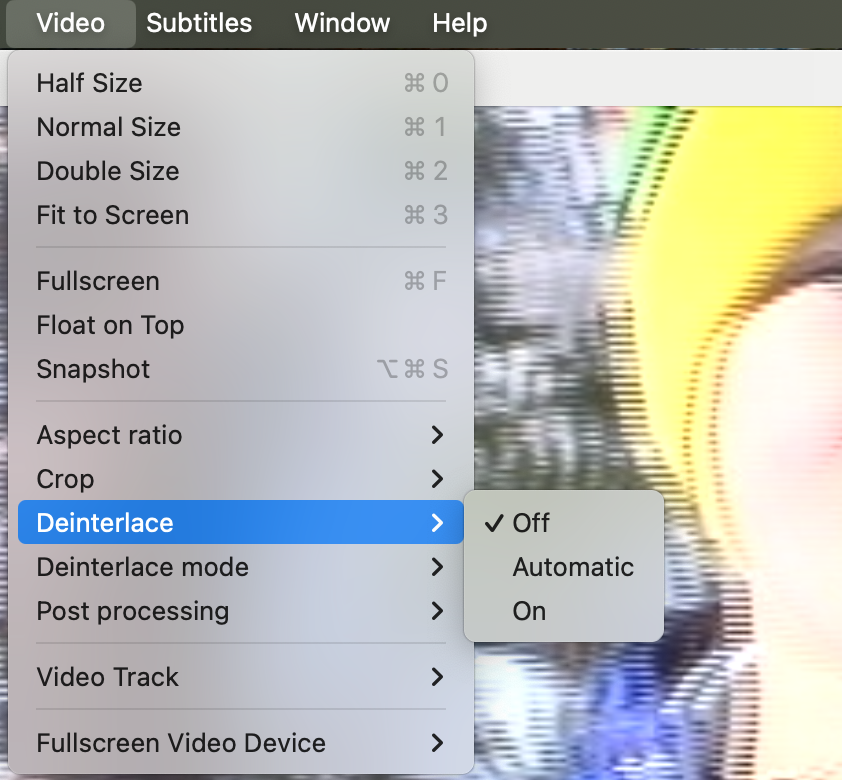The height and width of the screenshot is (780, 842).
Task: Choose Normal Size from Video menu
Action: click(108, 127)
